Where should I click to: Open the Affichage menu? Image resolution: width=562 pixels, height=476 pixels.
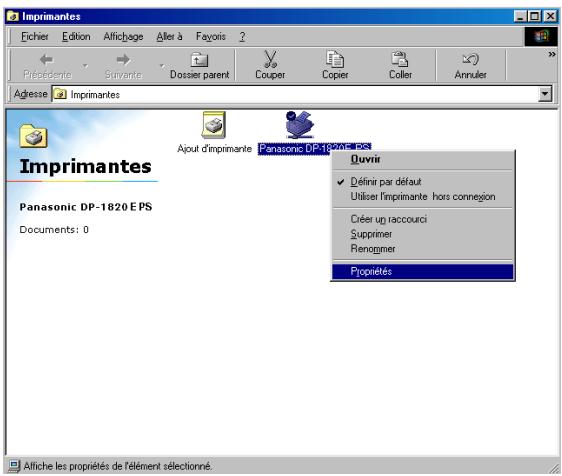(123, 37)
